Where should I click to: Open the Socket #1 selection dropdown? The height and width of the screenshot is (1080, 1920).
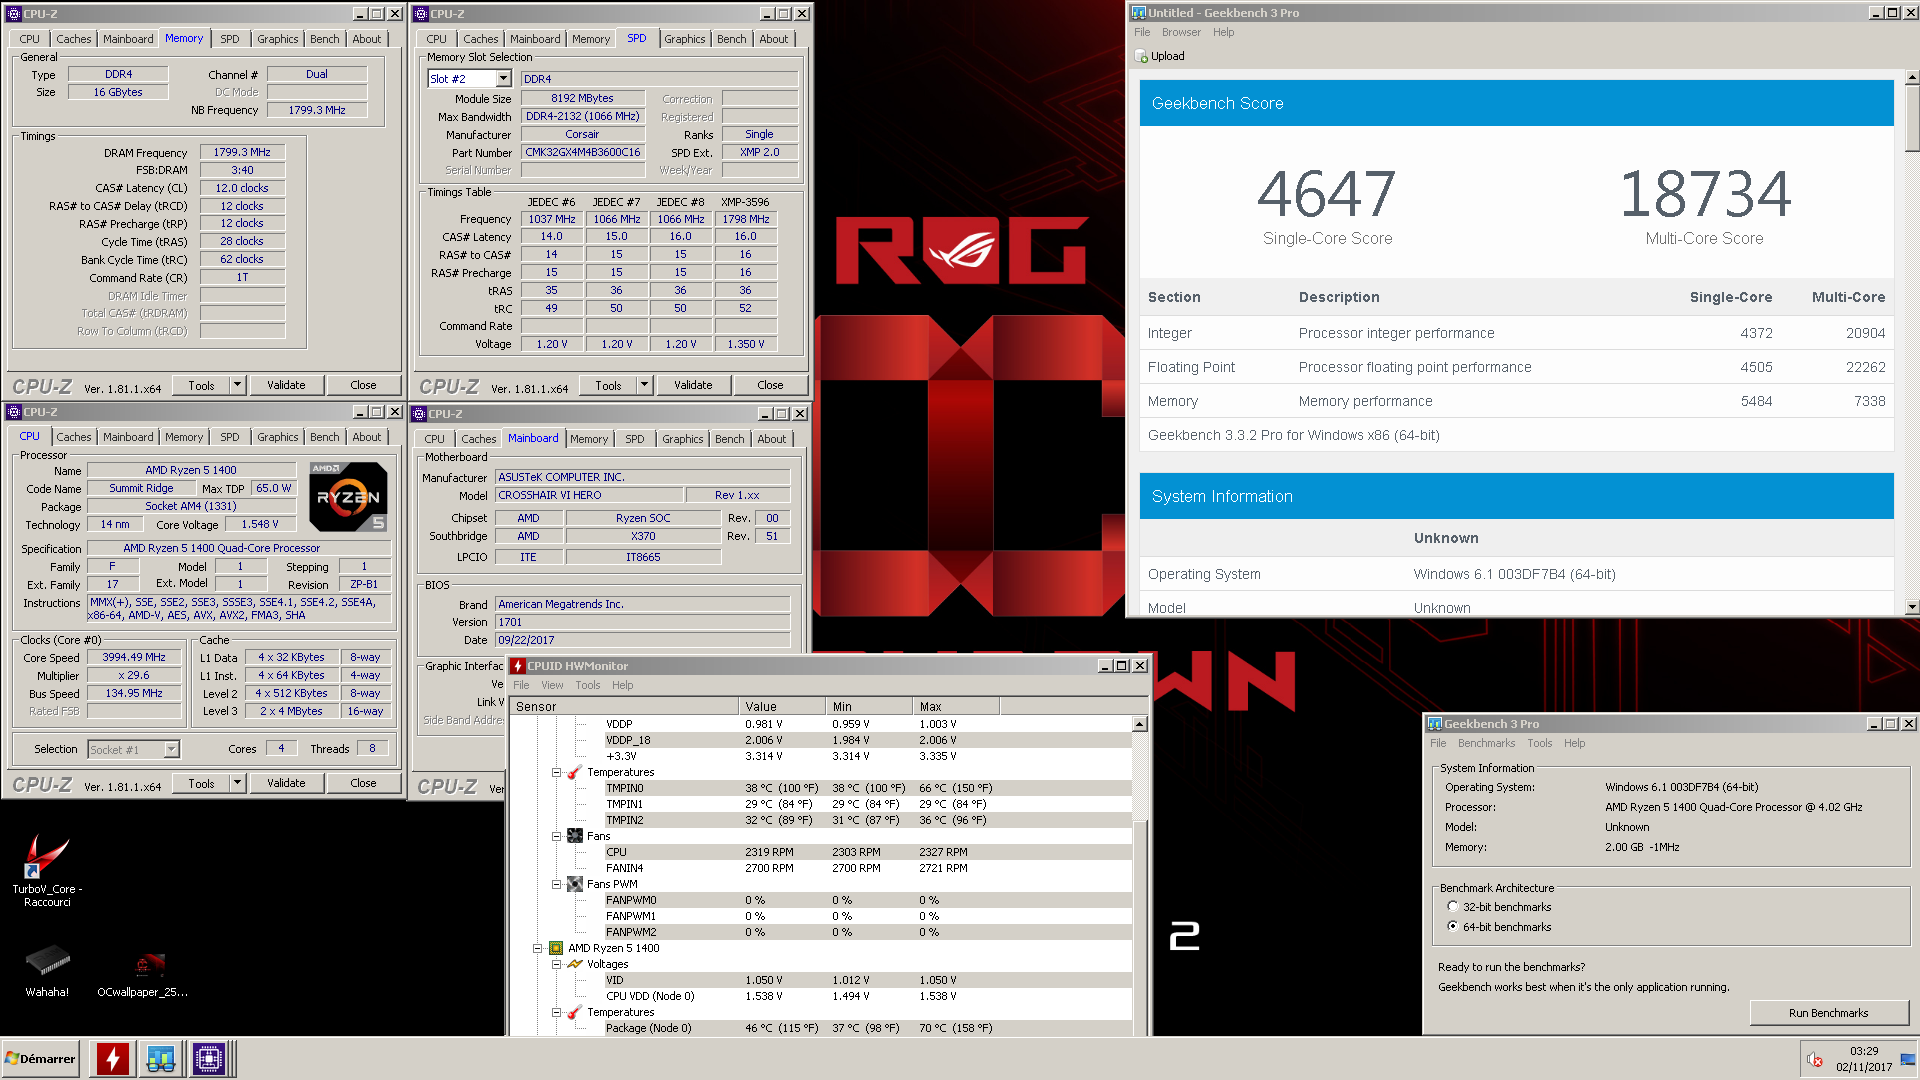(x=171, y=749)
